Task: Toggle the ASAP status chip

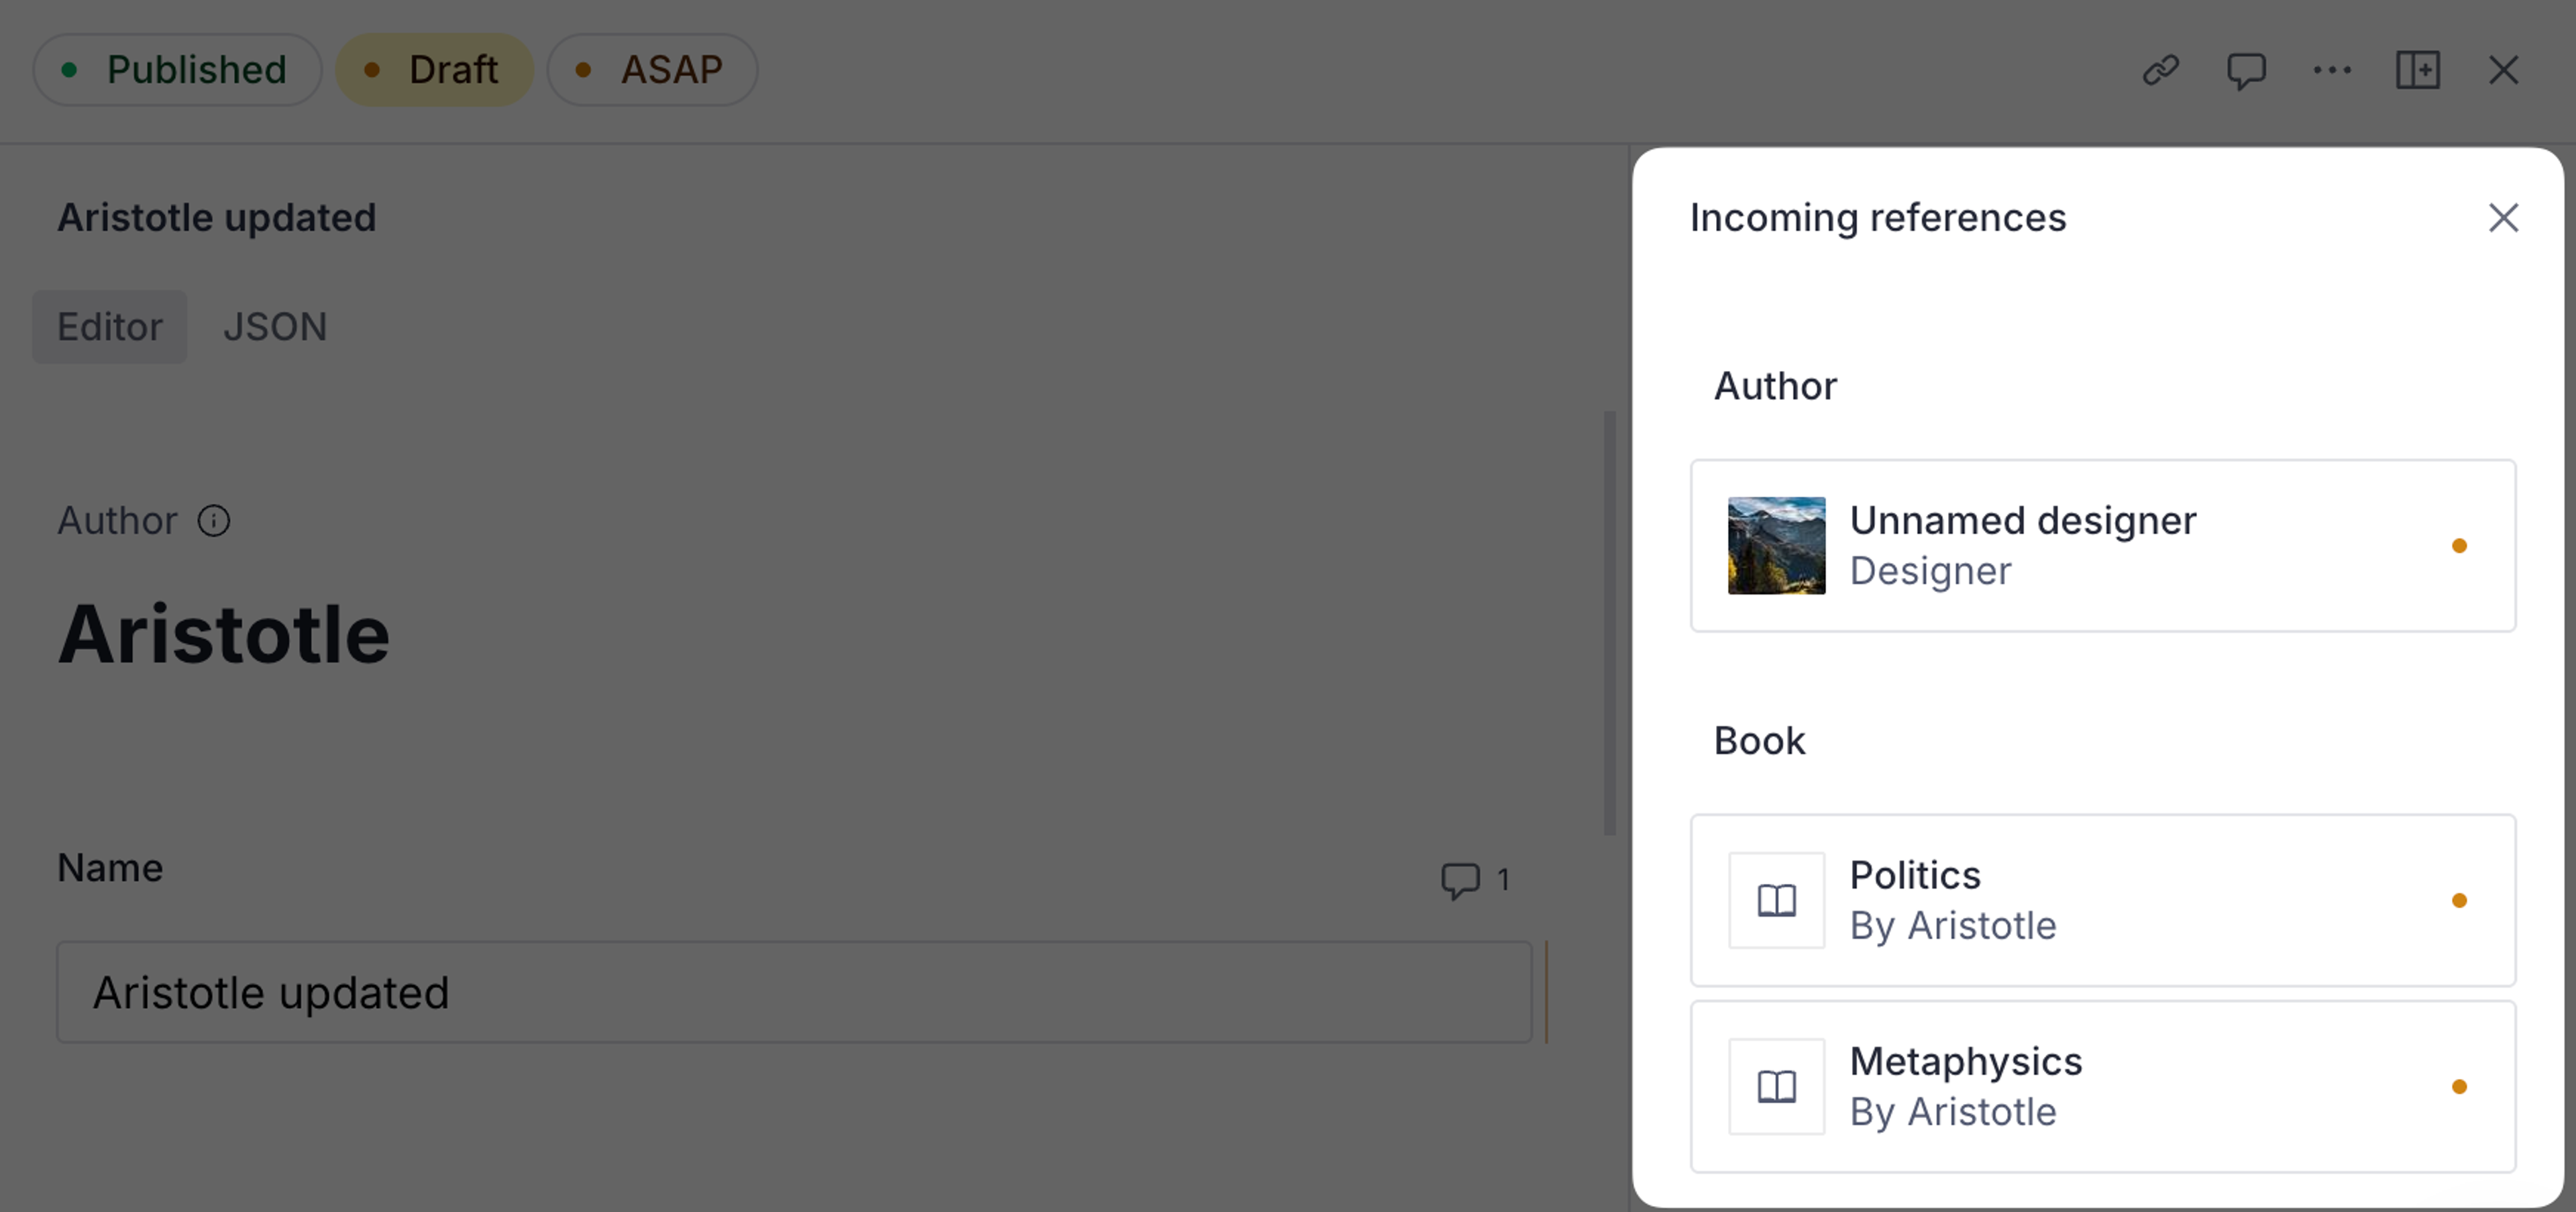Action: point(651,69)
